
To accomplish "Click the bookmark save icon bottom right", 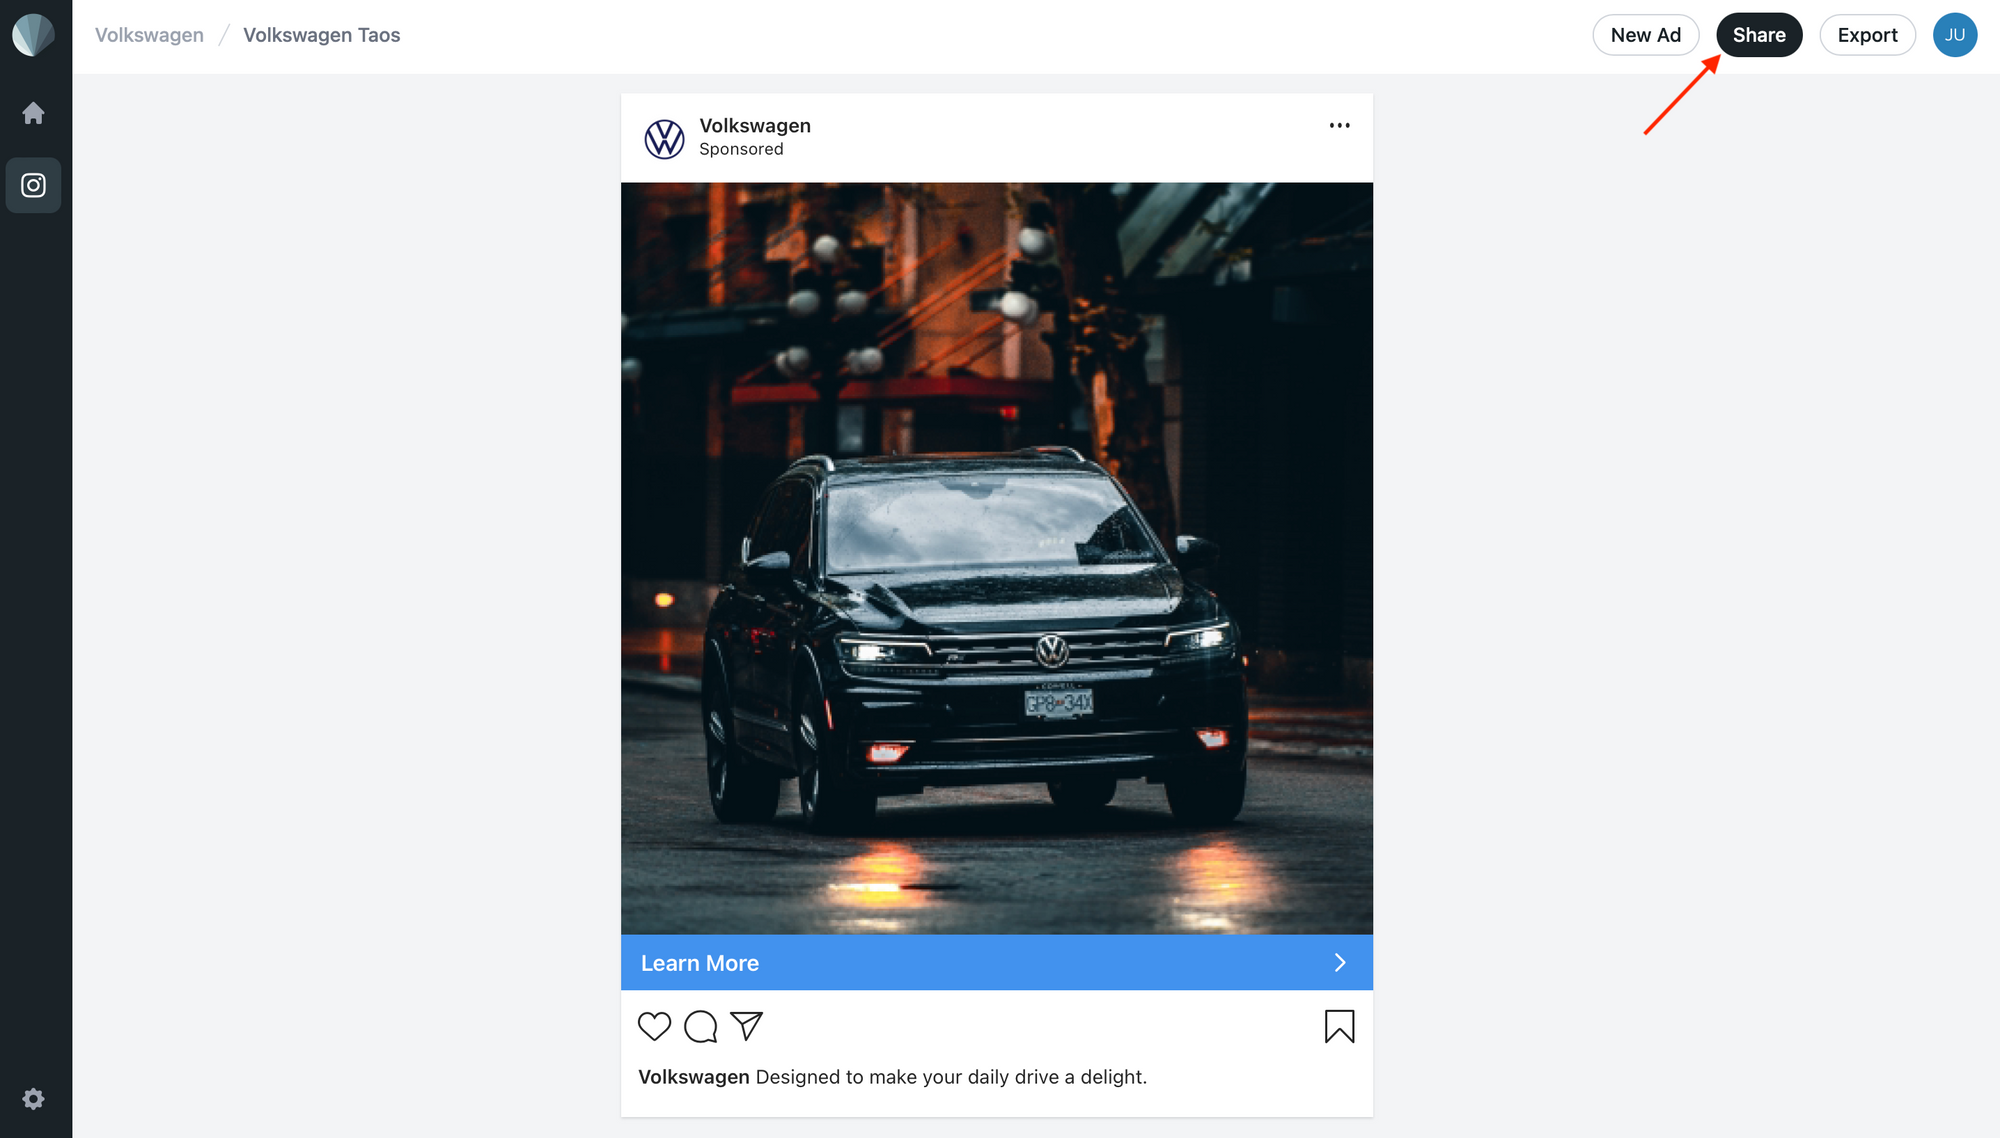I will (x=1339, y=1027).
